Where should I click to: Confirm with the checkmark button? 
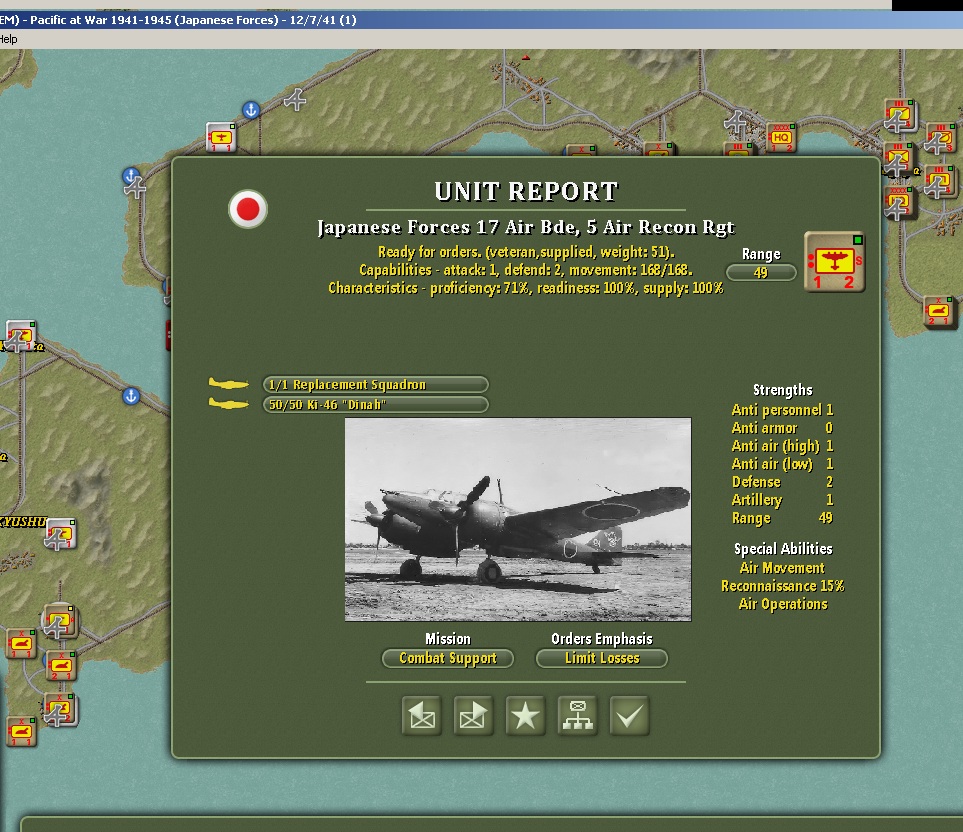pyautogui.click(x=630, y=716)
